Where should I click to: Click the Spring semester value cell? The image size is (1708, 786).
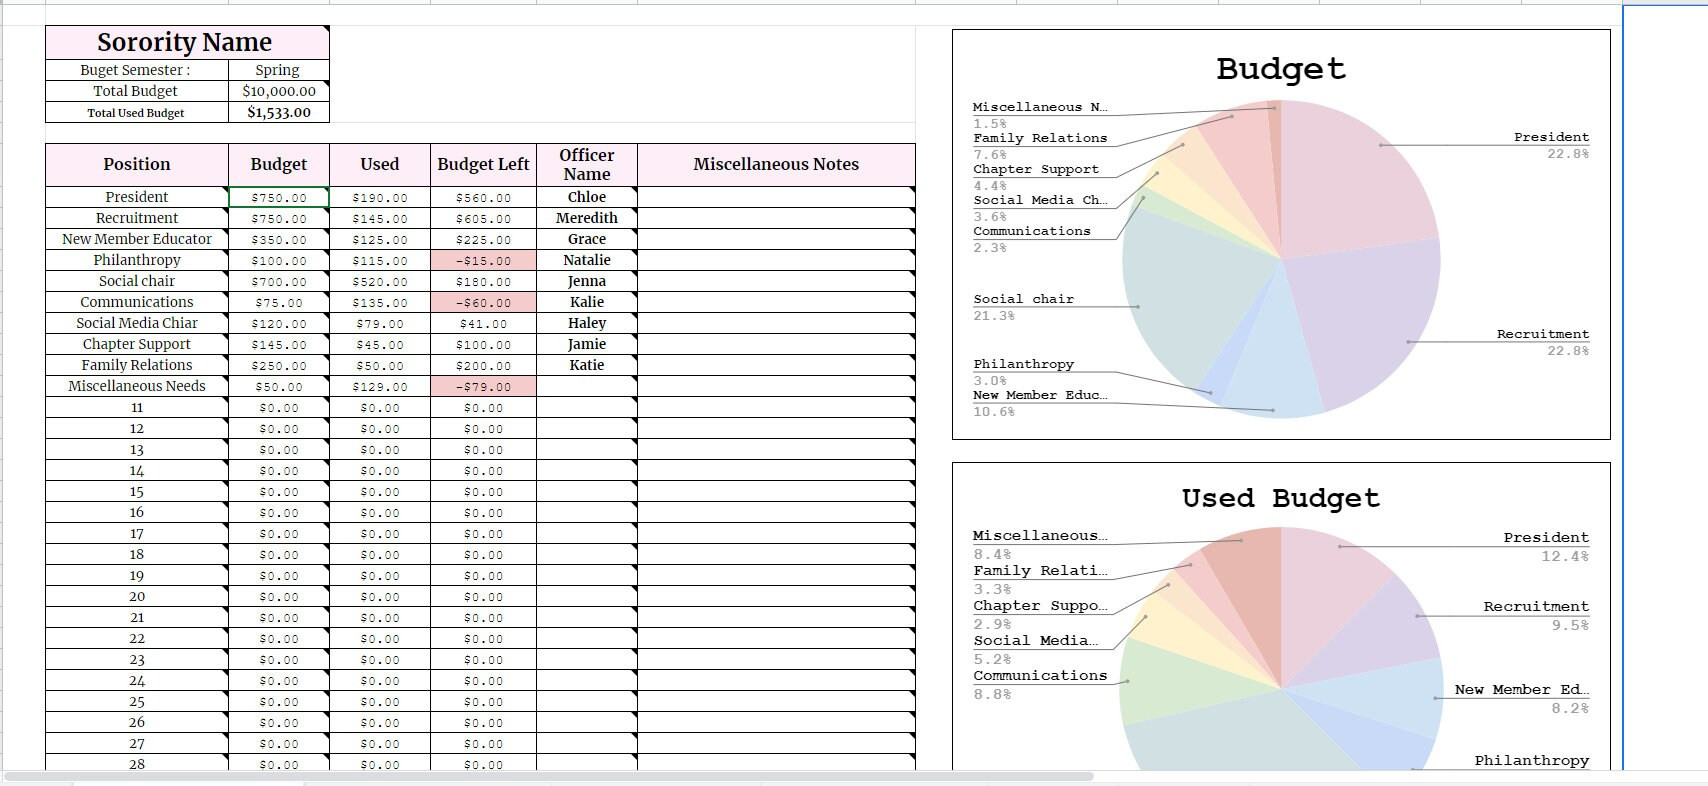tap(278, 70)
